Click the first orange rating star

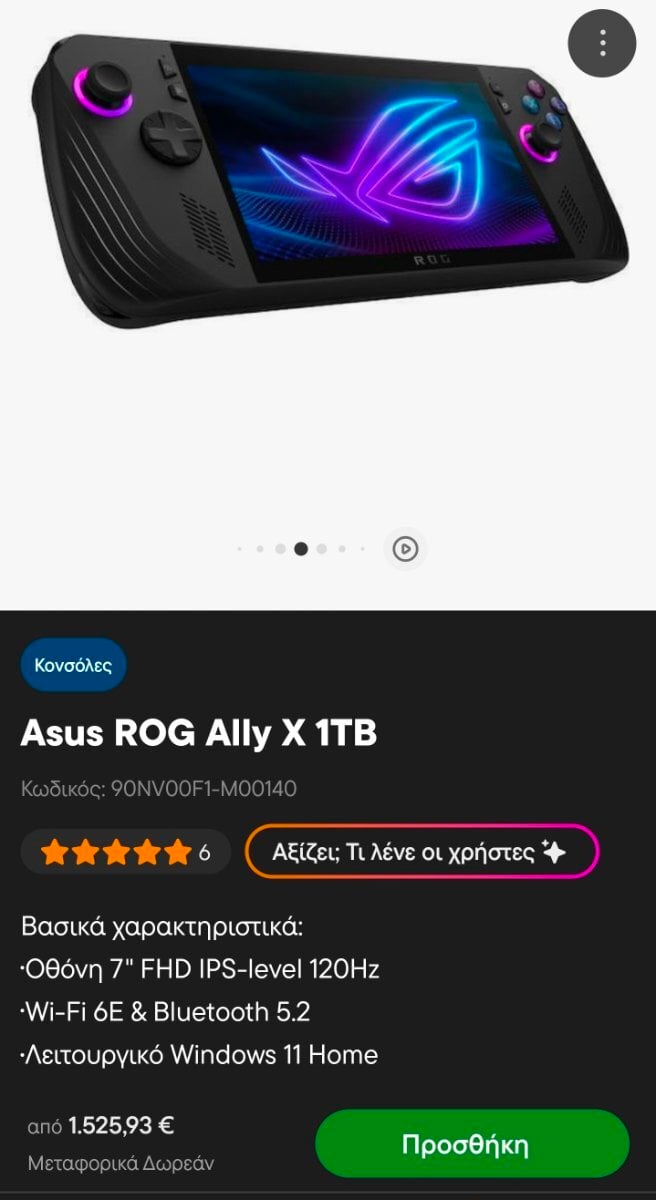[53, 853]
